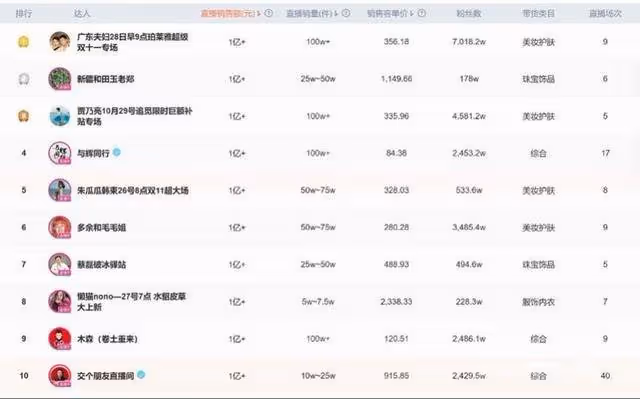Click rank number 4 in 排行 column

point(24,153)
